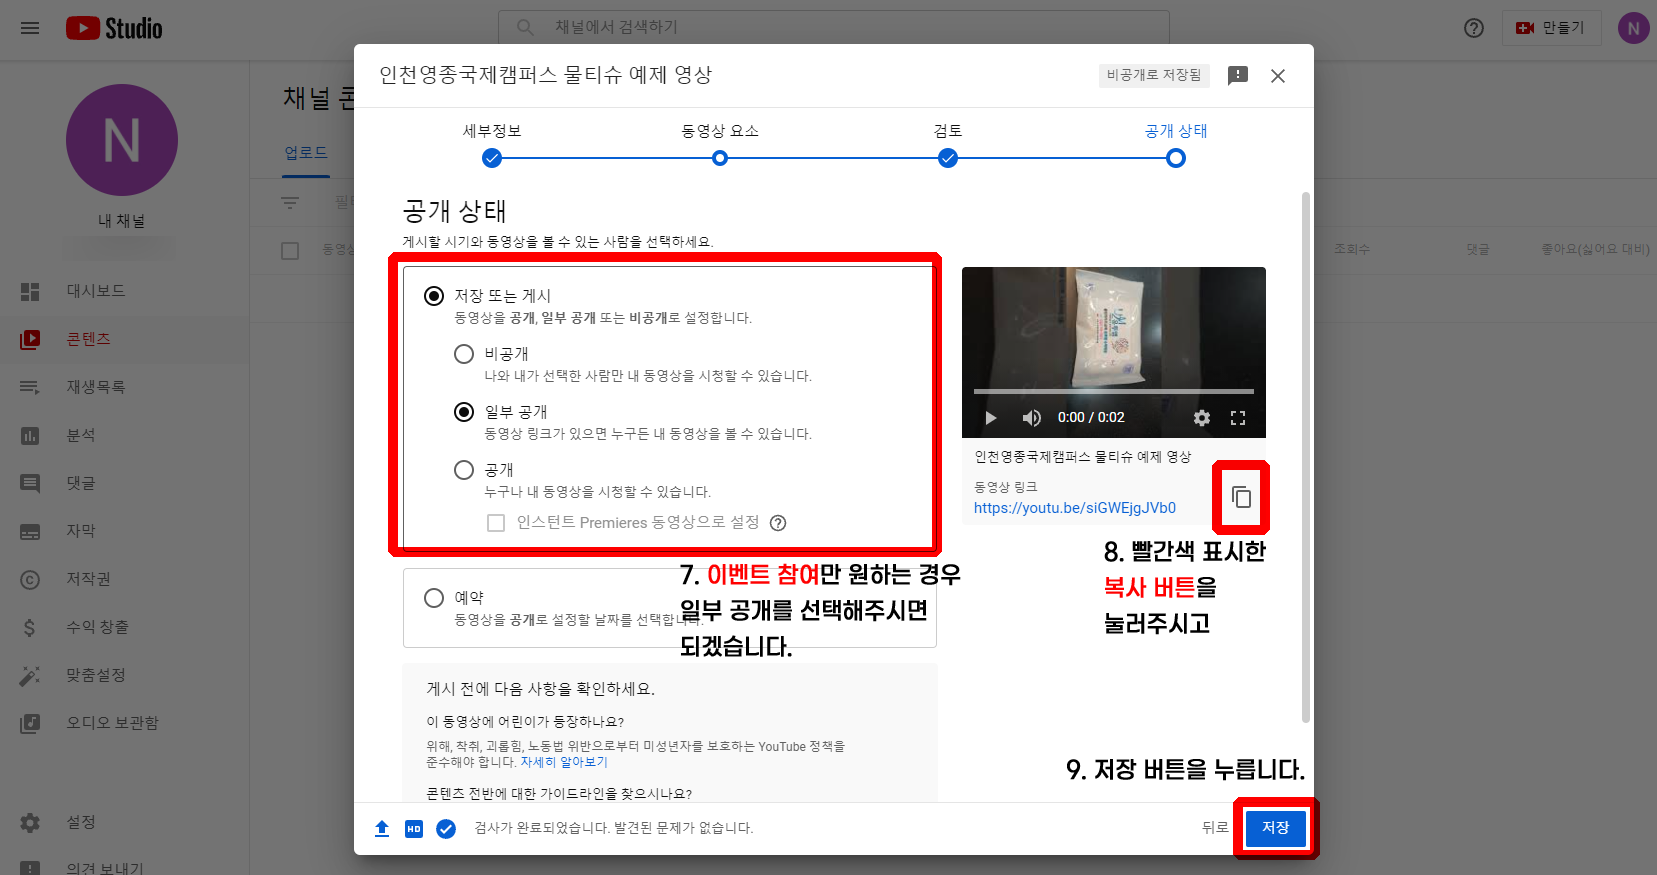Click the send feedback icon in dialog header
This screenshot has width=1657, height=875.
1238,76
